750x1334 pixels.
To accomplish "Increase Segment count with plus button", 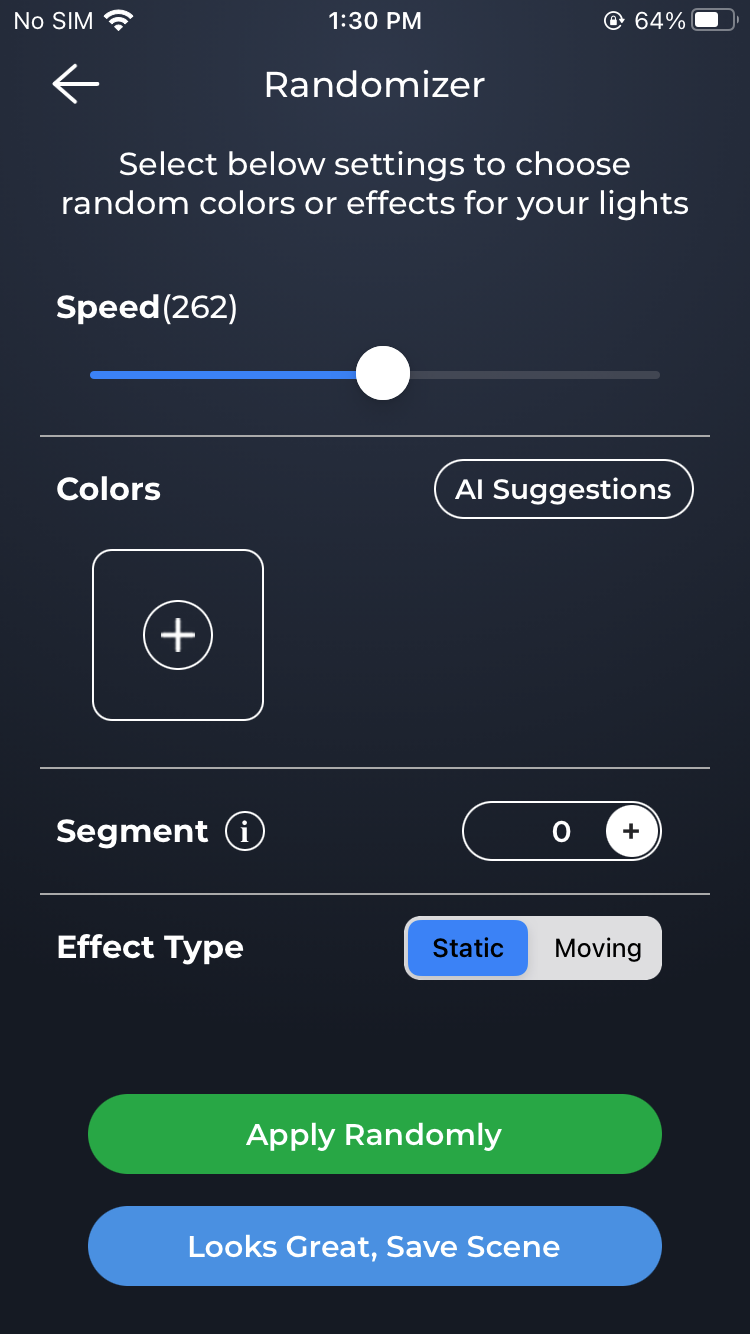I will pyautogui.click(x=631, y=831).
